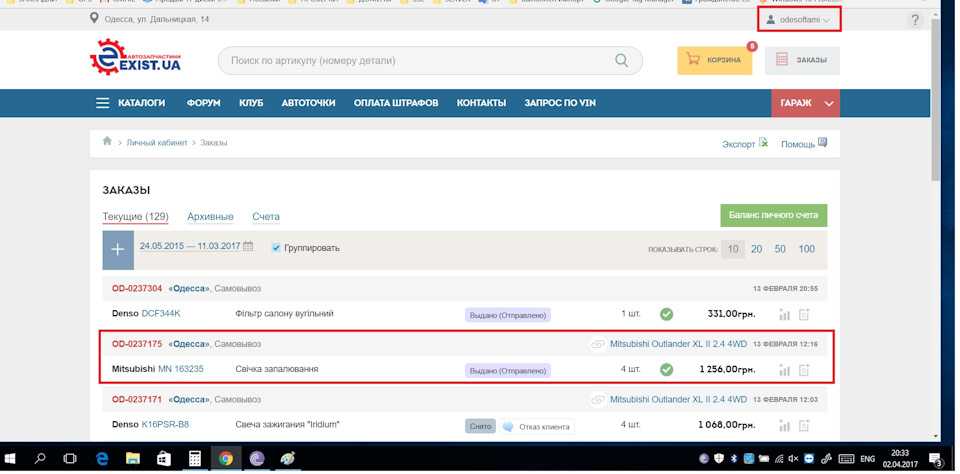Screen dimensions: 960x474
Task: Set rows displayed to 20
Action: click(756, 249)
